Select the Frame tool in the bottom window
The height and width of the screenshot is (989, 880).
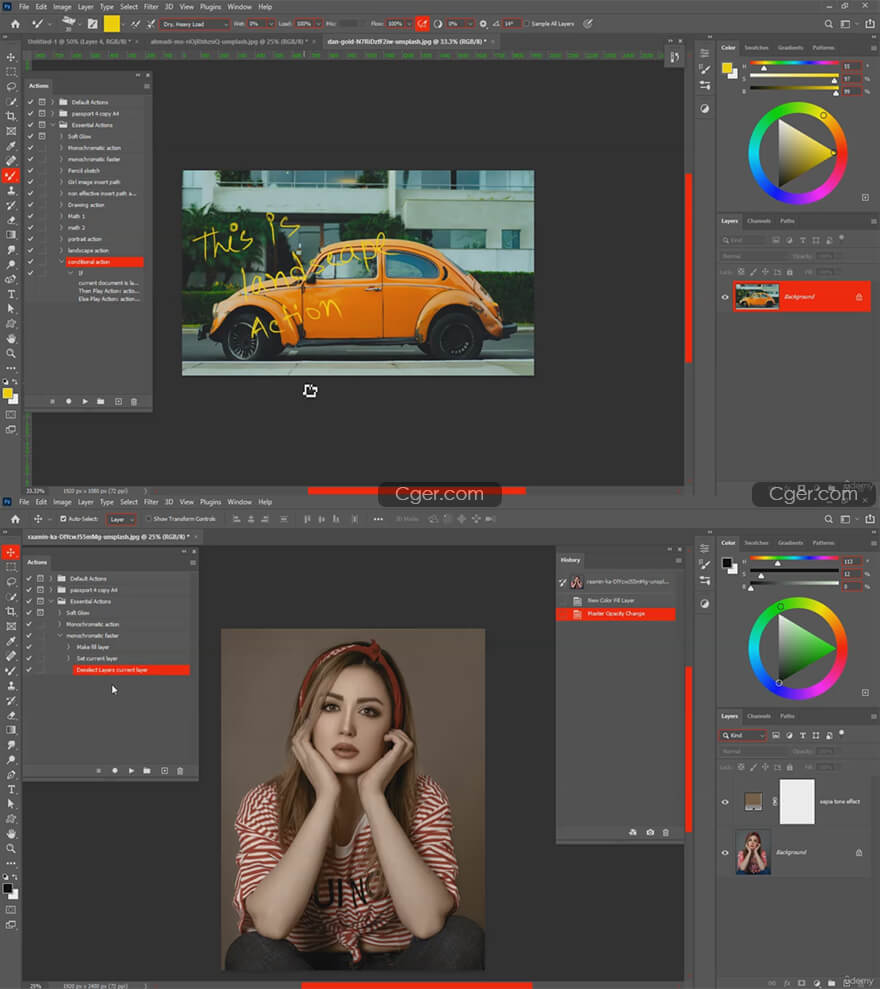click(11, 626)
